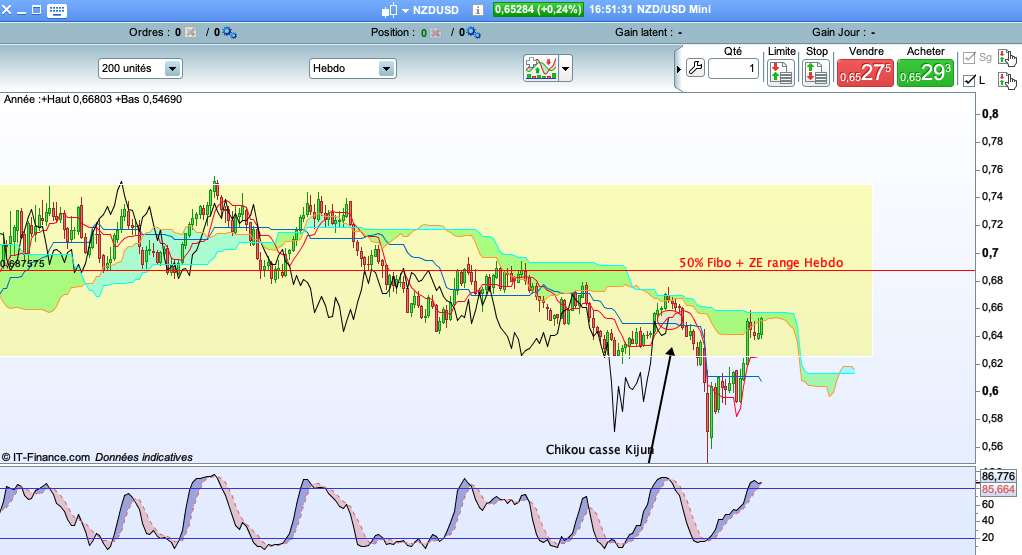Open Ordres settings gear icon
The image size is (1022, 555).
pos(229,33)
